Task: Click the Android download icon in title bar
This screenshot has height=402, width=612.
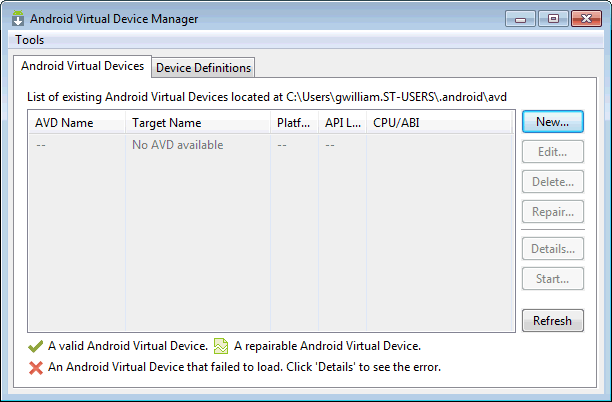Action: 18,18
